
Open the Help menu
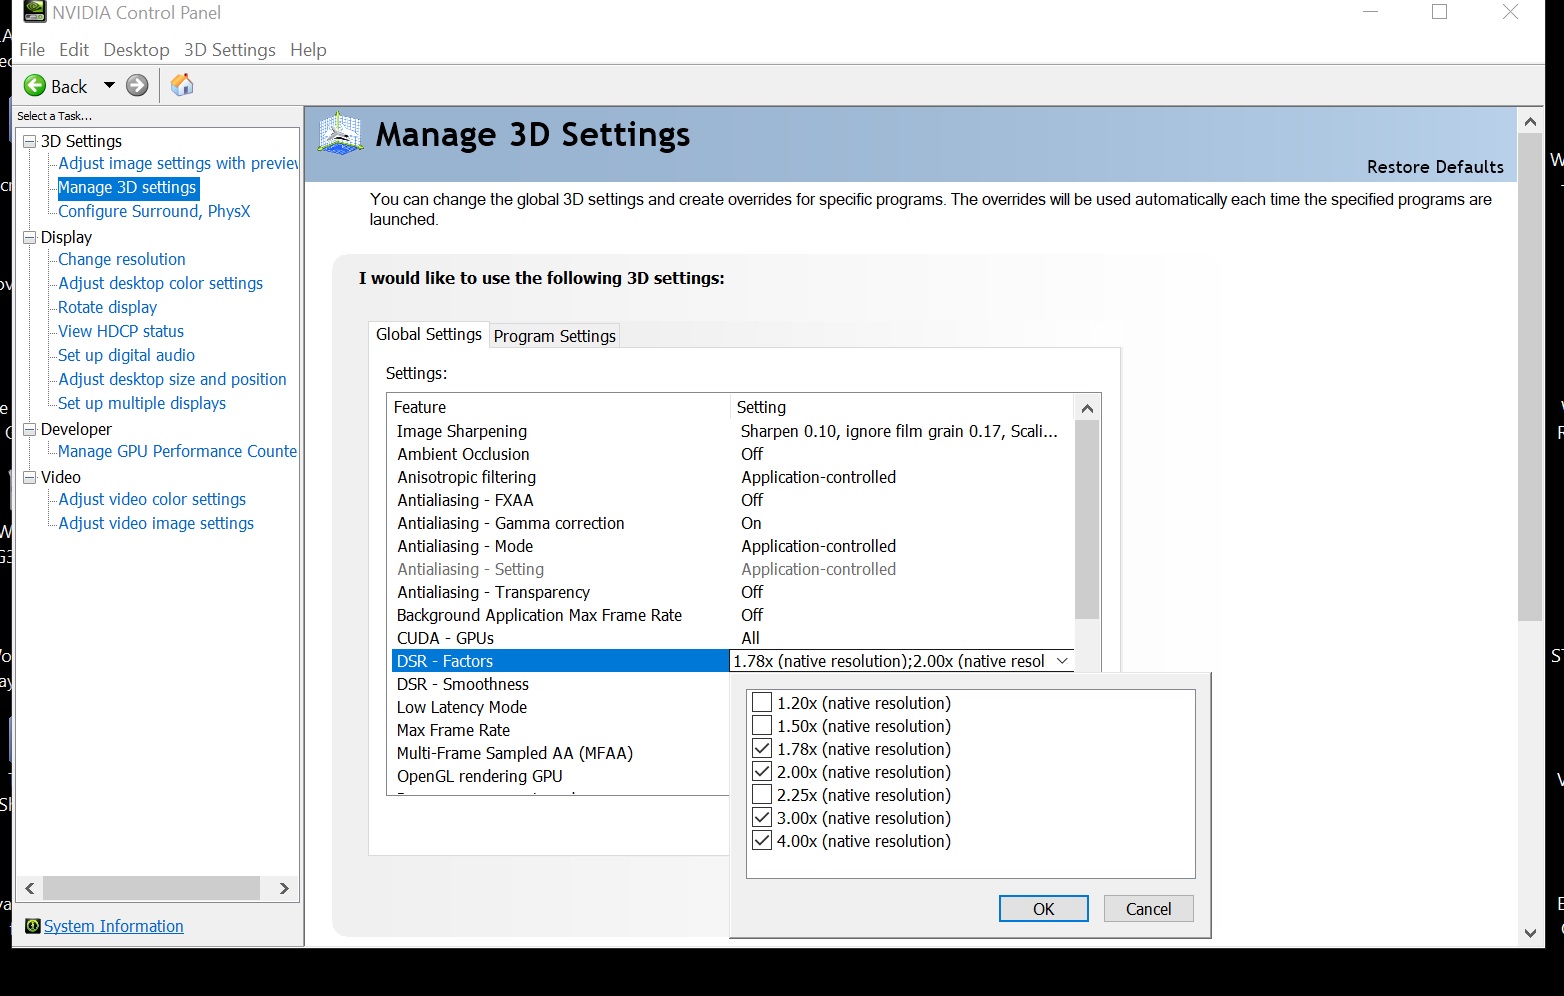(308, 50)
